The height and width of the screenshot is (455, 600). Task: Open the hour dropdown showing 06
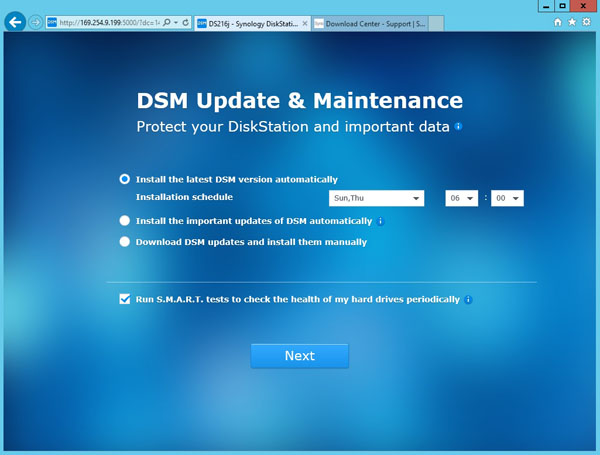pos(461,198)
